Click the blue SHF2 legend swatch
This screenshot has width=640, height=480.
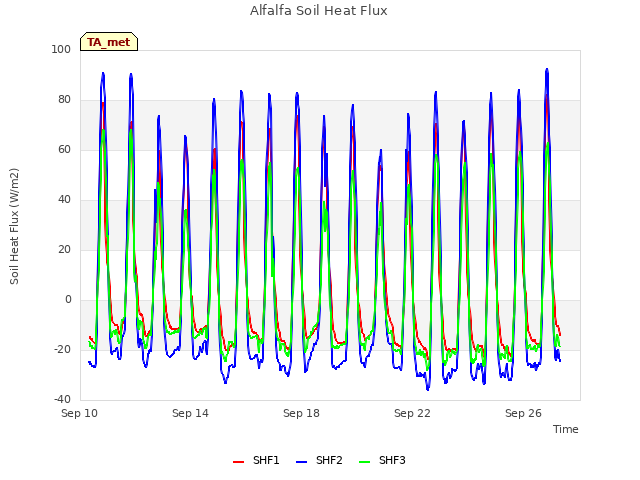301,462
